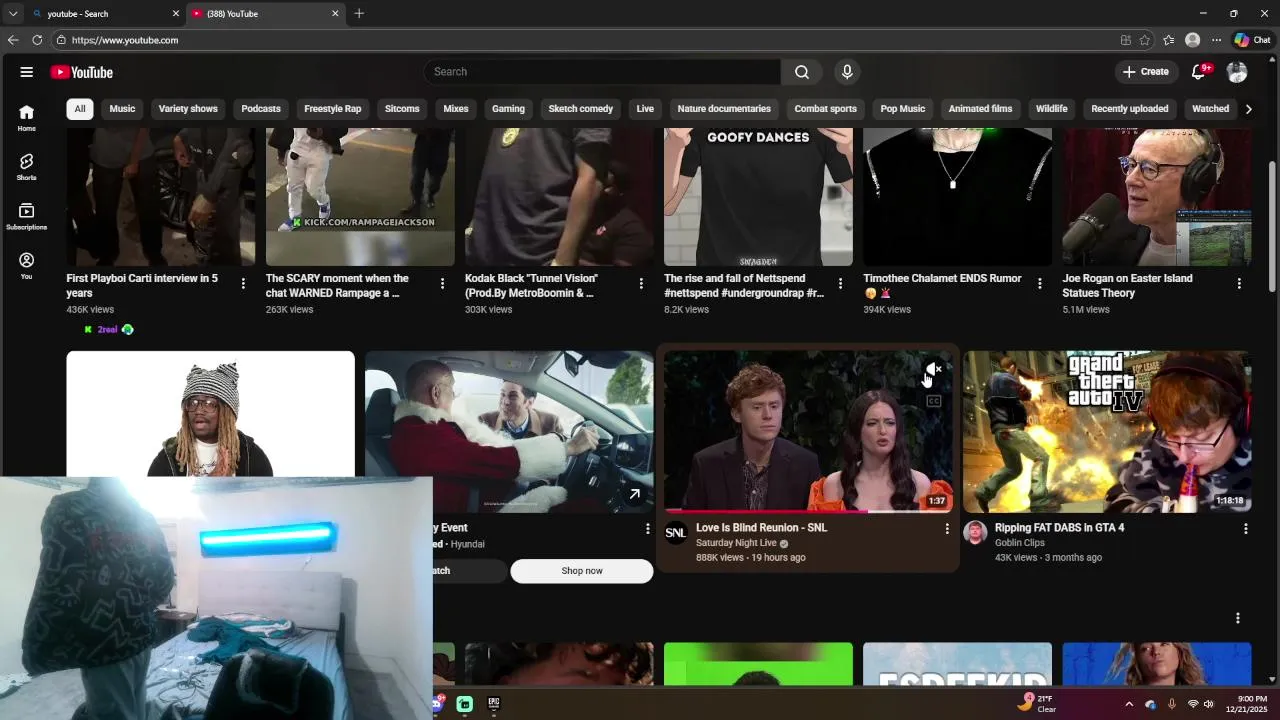
Task: Open the account avatar menu
Action: coord(1237,72)
